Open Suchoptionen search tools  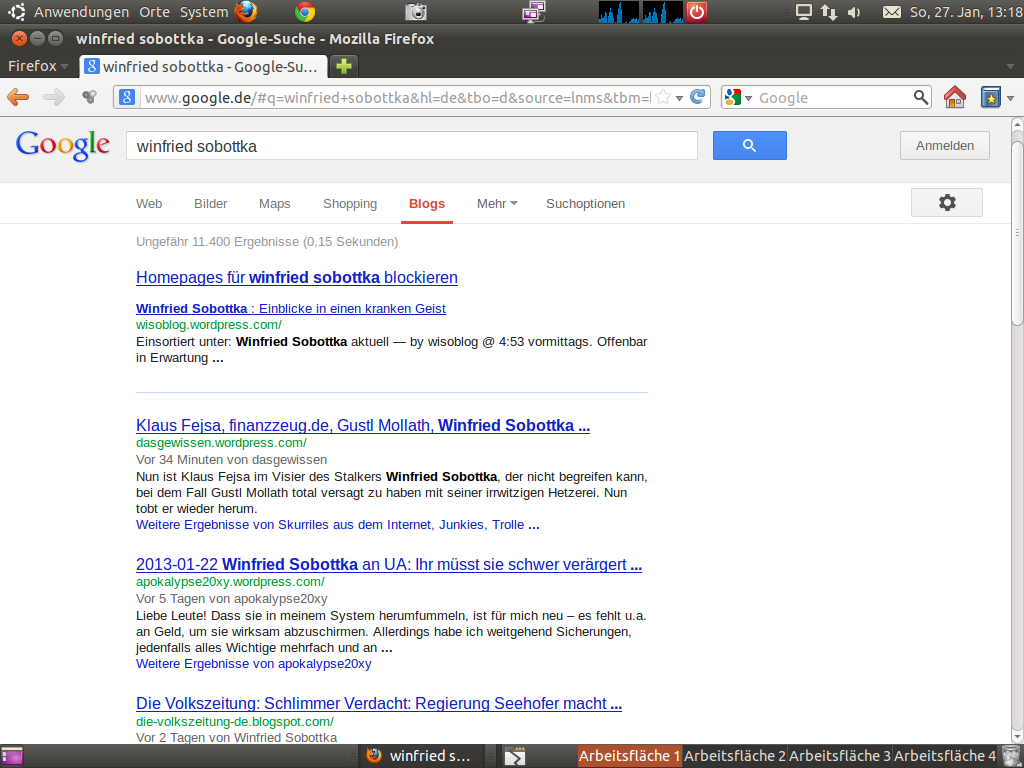(x=585, y=204)
